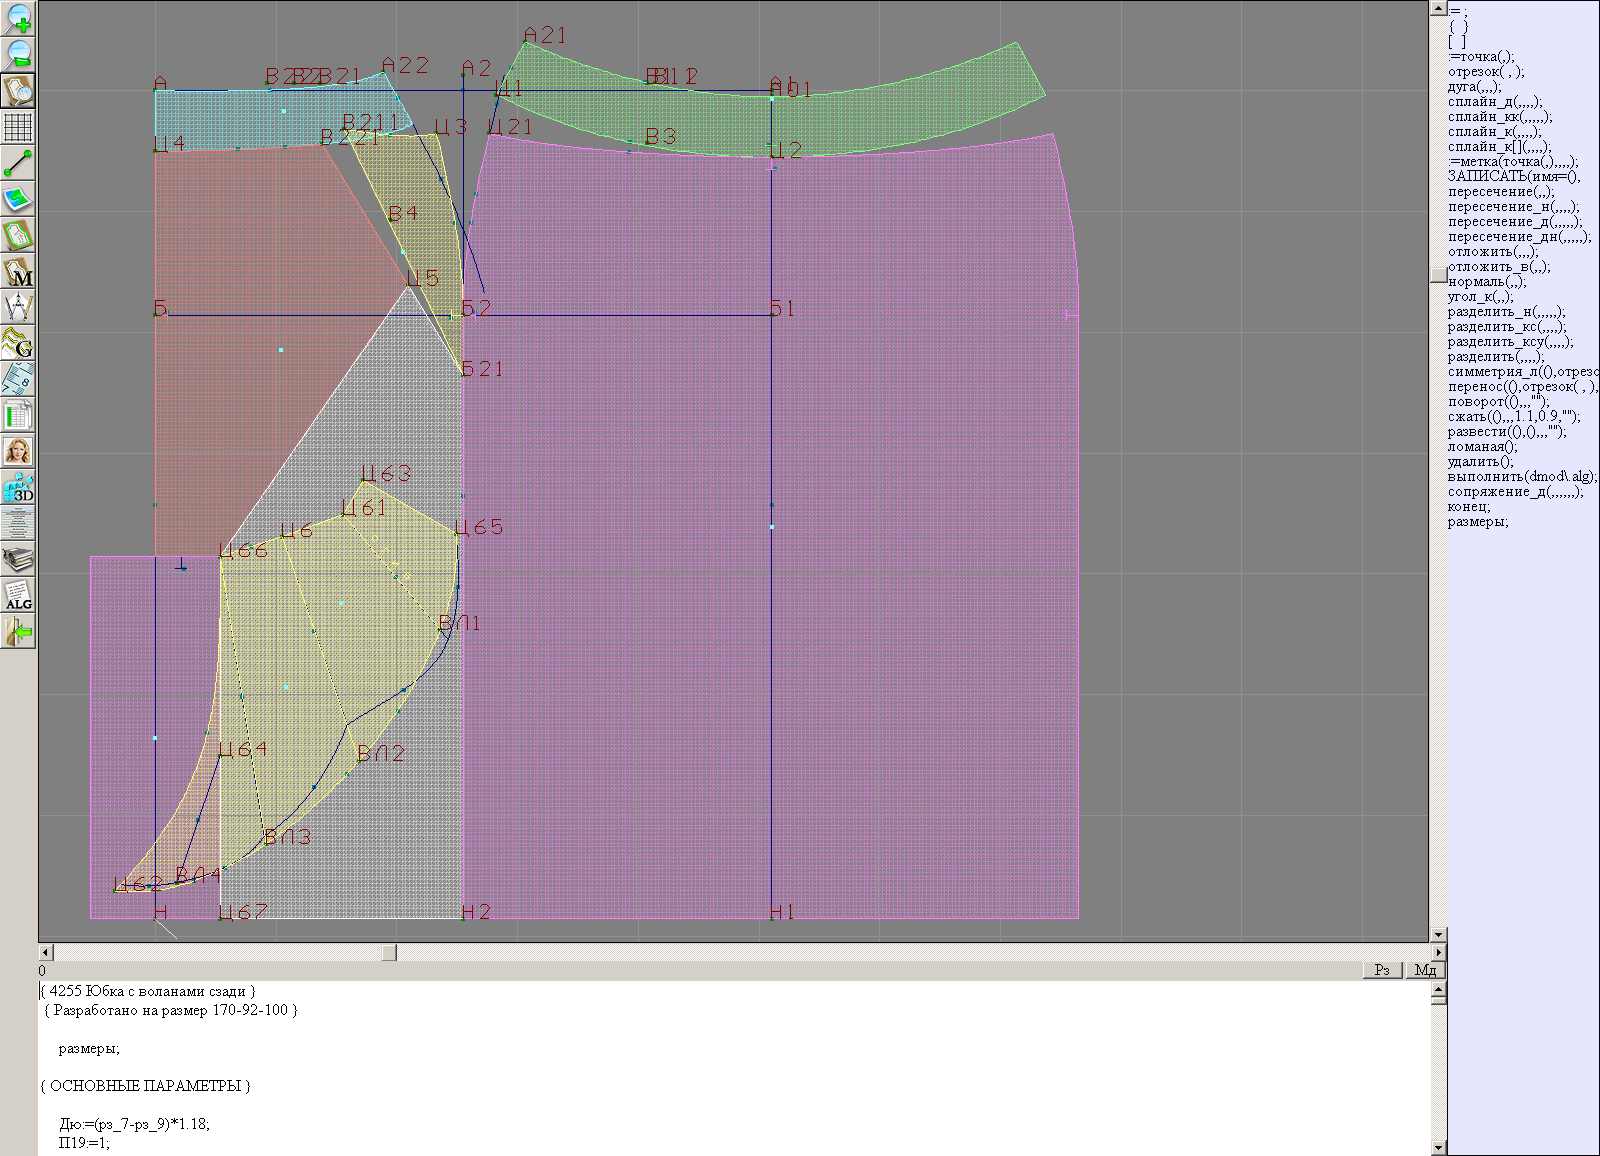Viewport: 1600px width, 1156px height.
Task: Click the zoom out magnifier icon
Action: pyautogui.click(x=18, y=55)
